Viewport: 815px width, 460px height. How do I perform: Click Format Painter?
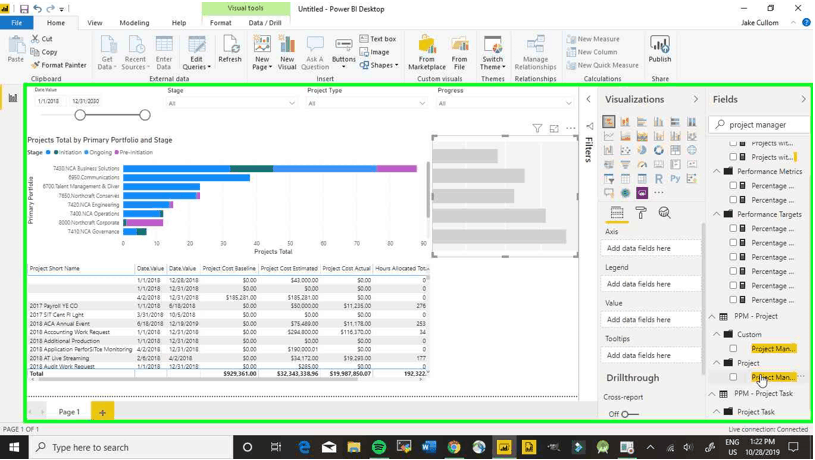tap(58, 65)
